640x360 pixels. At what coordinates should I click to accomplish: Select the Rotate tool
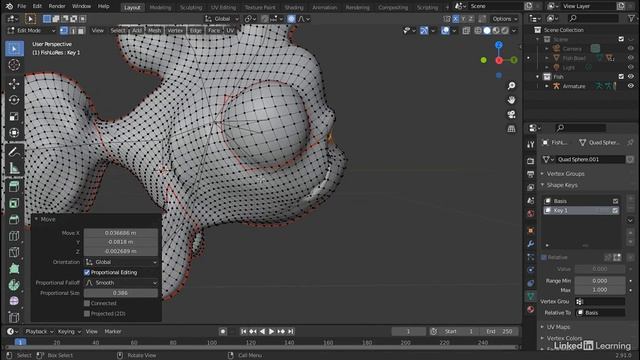tap(14, 100)
